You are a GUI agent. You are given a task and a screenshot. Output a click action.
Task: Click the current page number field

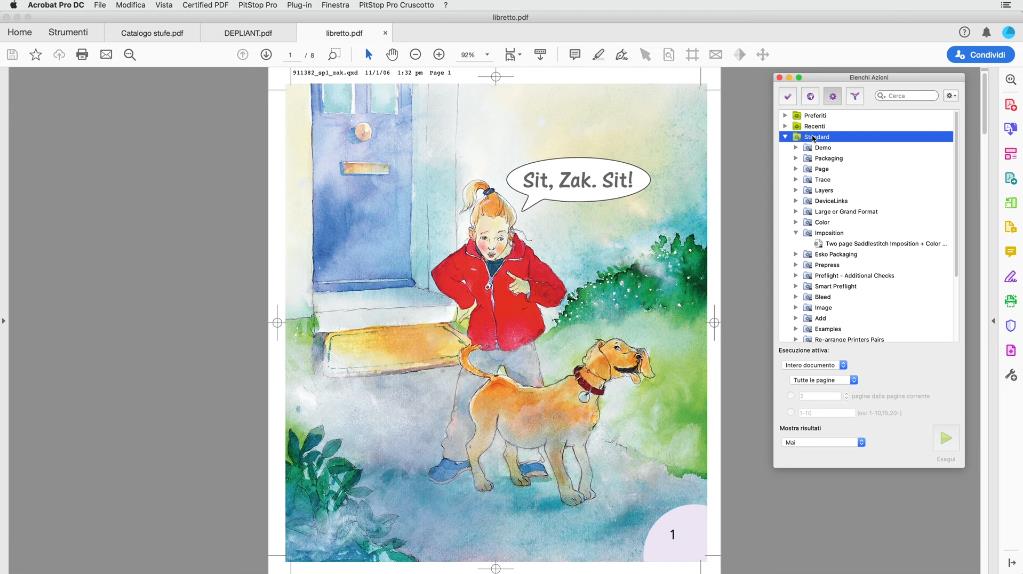point(290,55)
